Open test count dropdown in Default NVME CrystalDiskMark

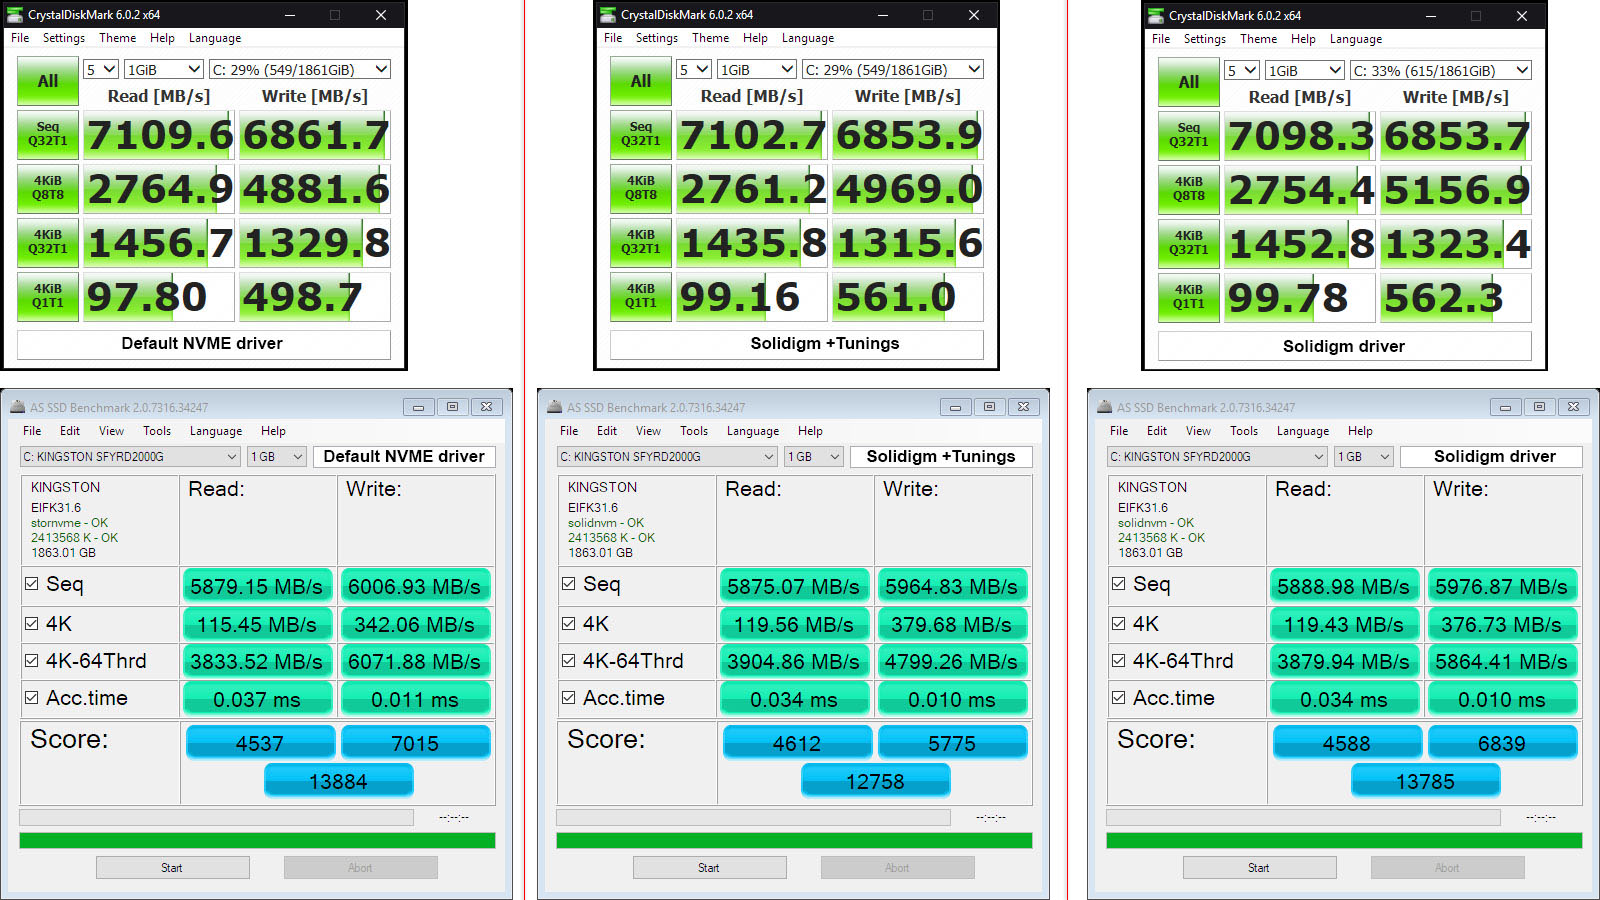pos(100,69)
